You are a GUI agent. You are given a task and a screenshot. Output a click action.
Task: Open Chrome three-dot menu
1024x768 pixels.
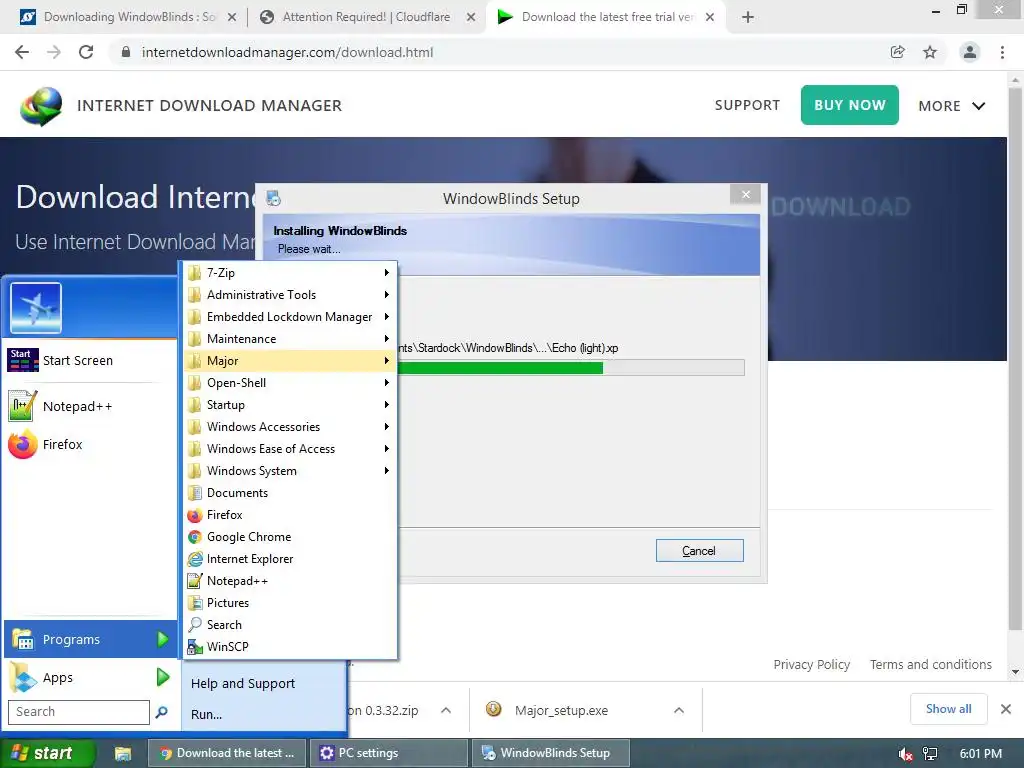pyautogui.click(x=1002, y=52)
